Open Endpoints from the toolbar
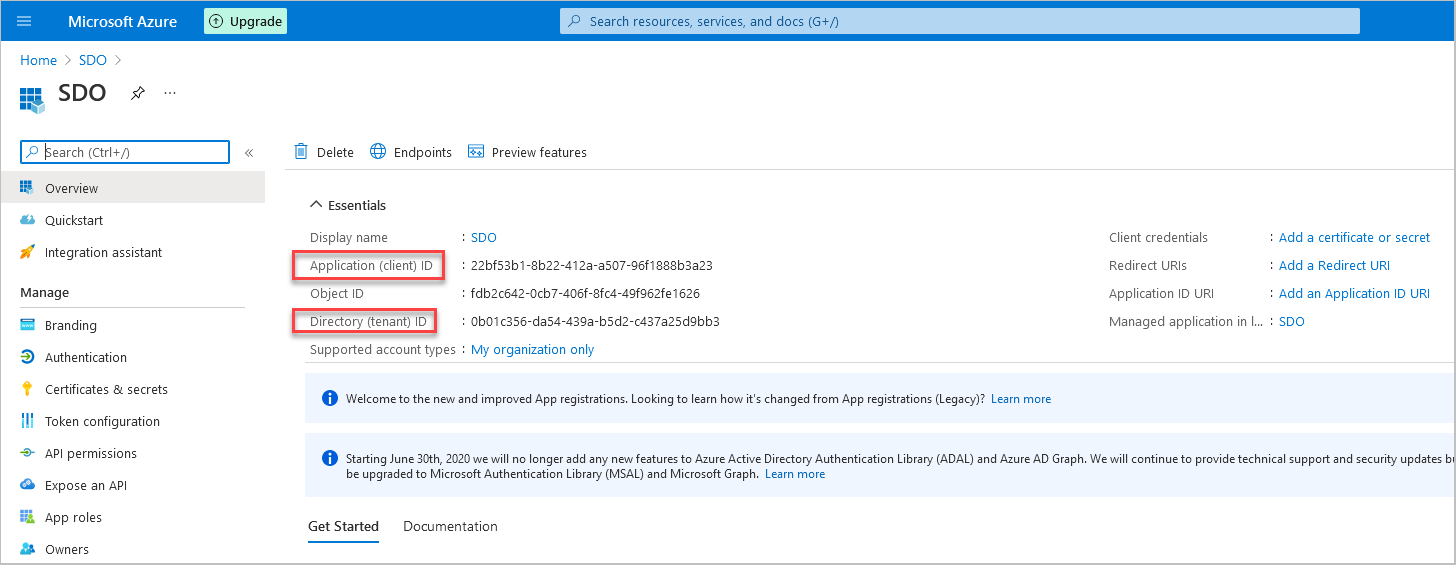This screenshot has height=565, width=1456. click(x=410, y=152)
